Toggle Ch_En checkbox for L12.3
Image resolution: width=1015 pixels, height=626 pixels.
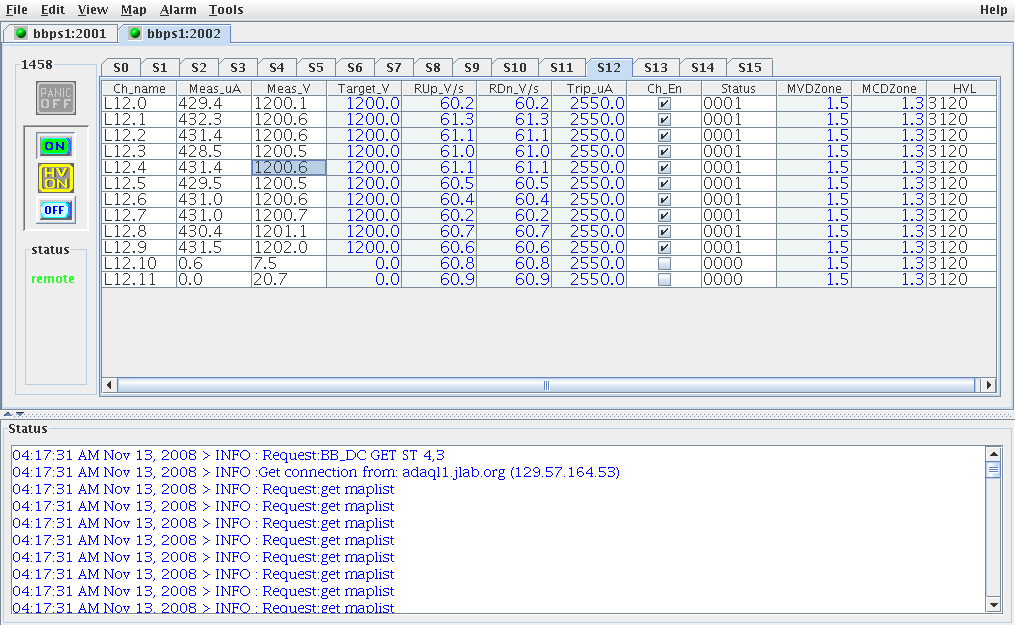tap(664, 151)
